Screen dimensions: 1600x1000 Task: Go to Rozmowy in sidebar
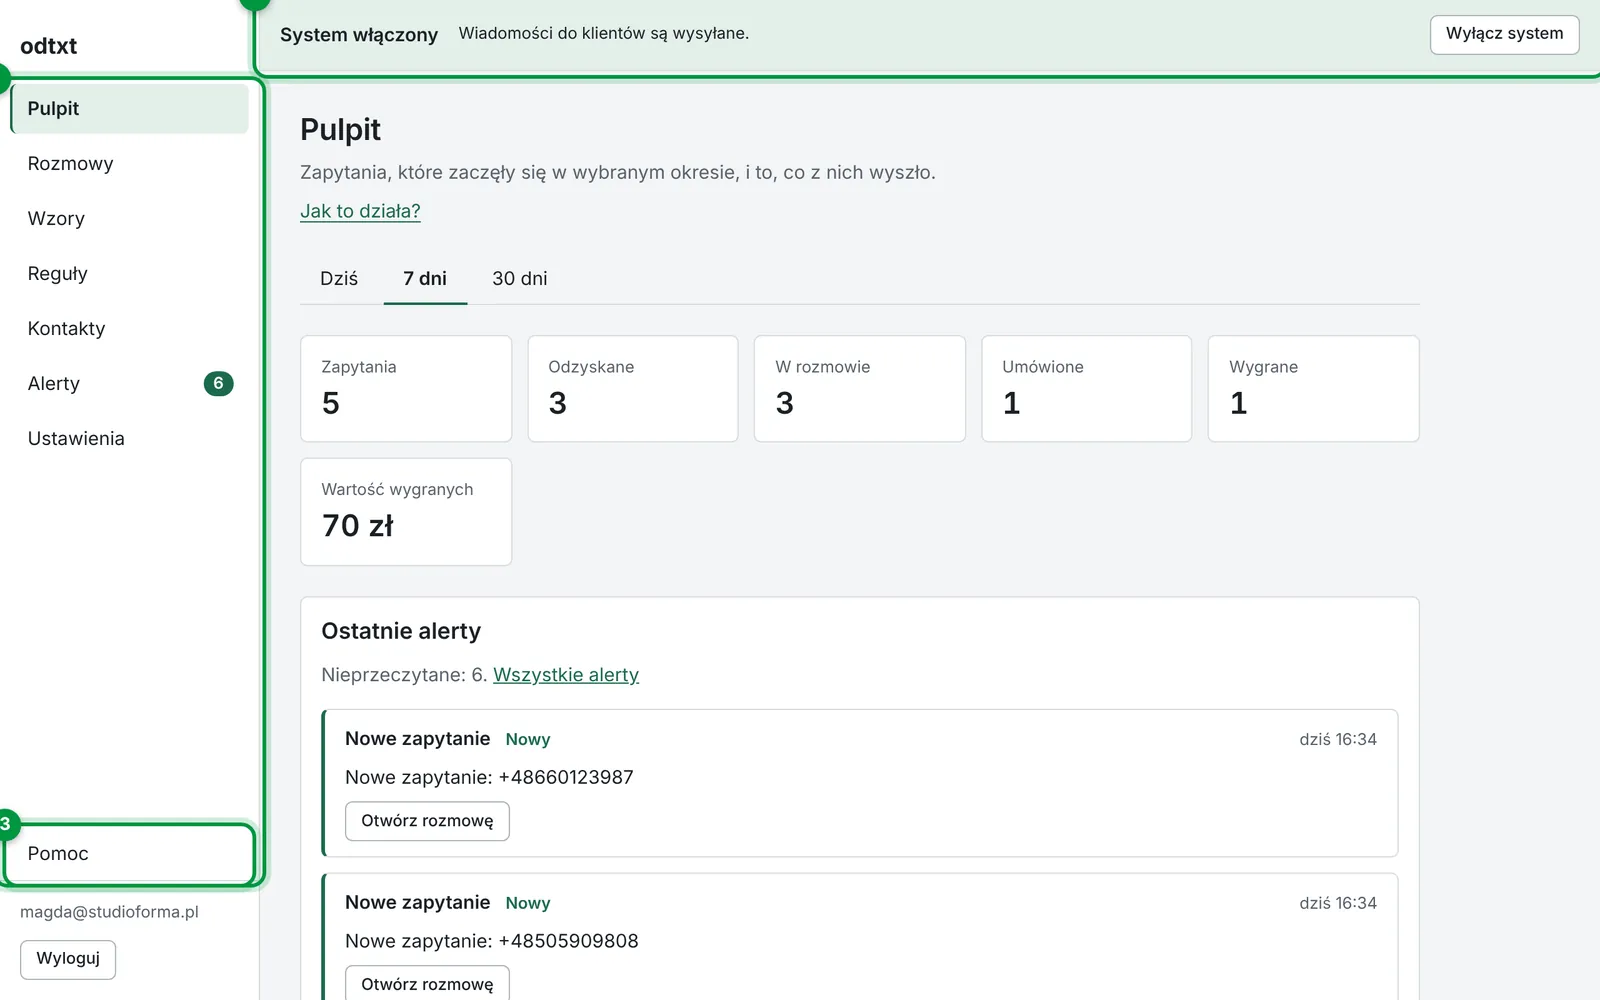129,163
